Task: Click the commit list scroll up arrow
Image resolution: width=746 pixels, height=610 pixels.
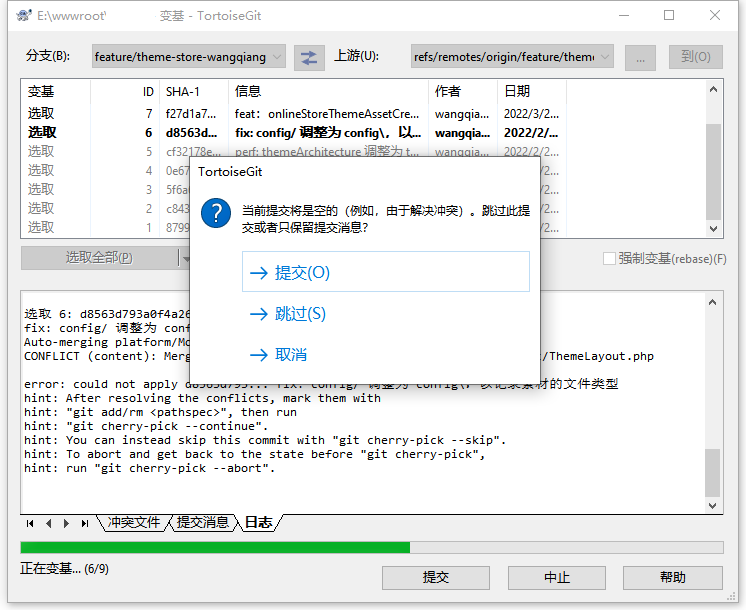Action: 713,89
